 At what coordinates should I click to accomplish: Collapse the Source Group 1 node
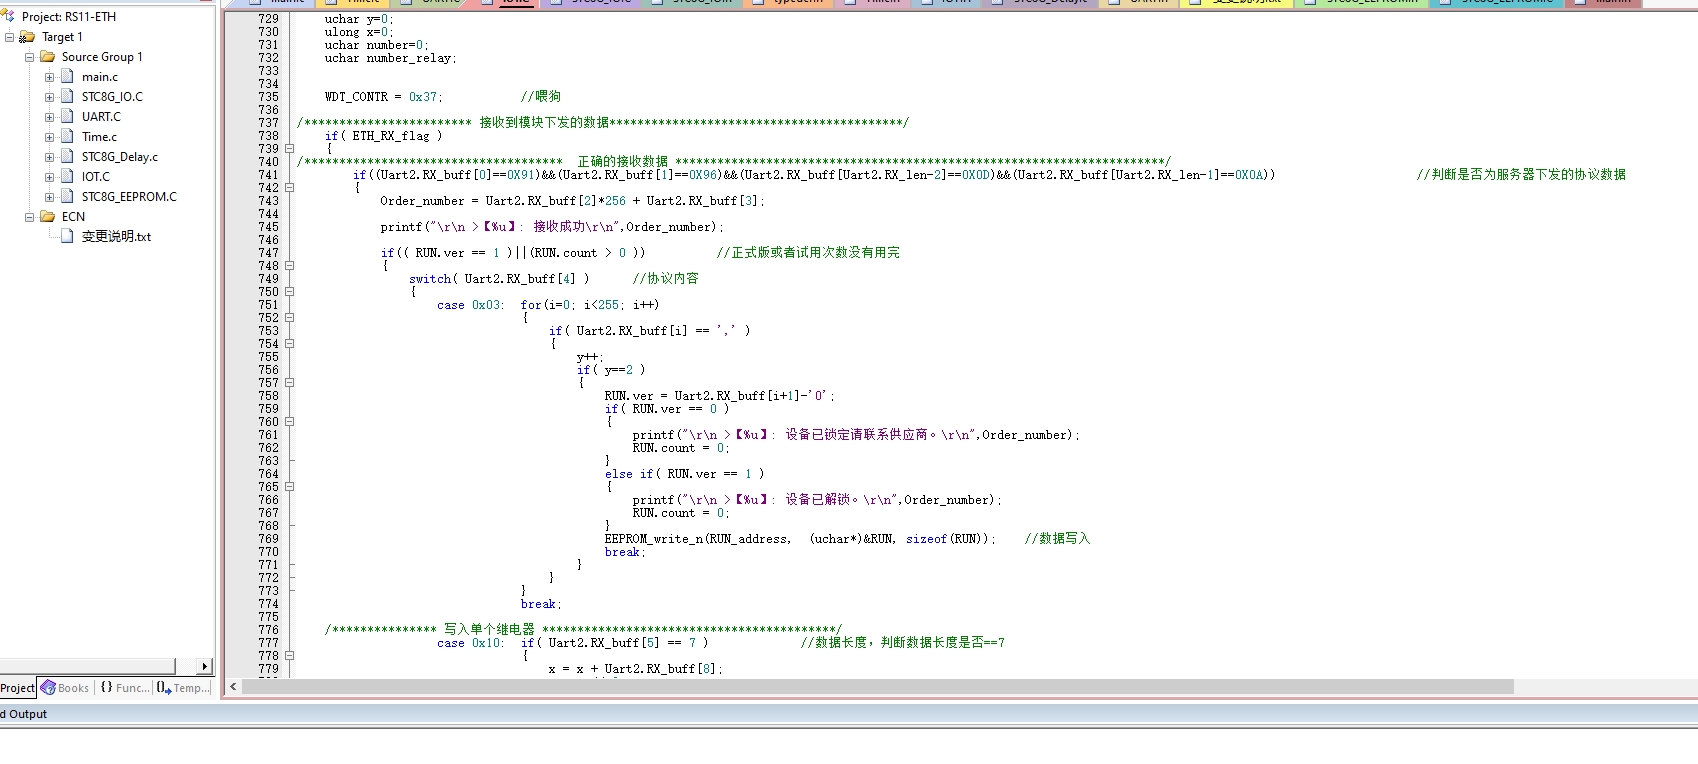click(x=29, y=57)
